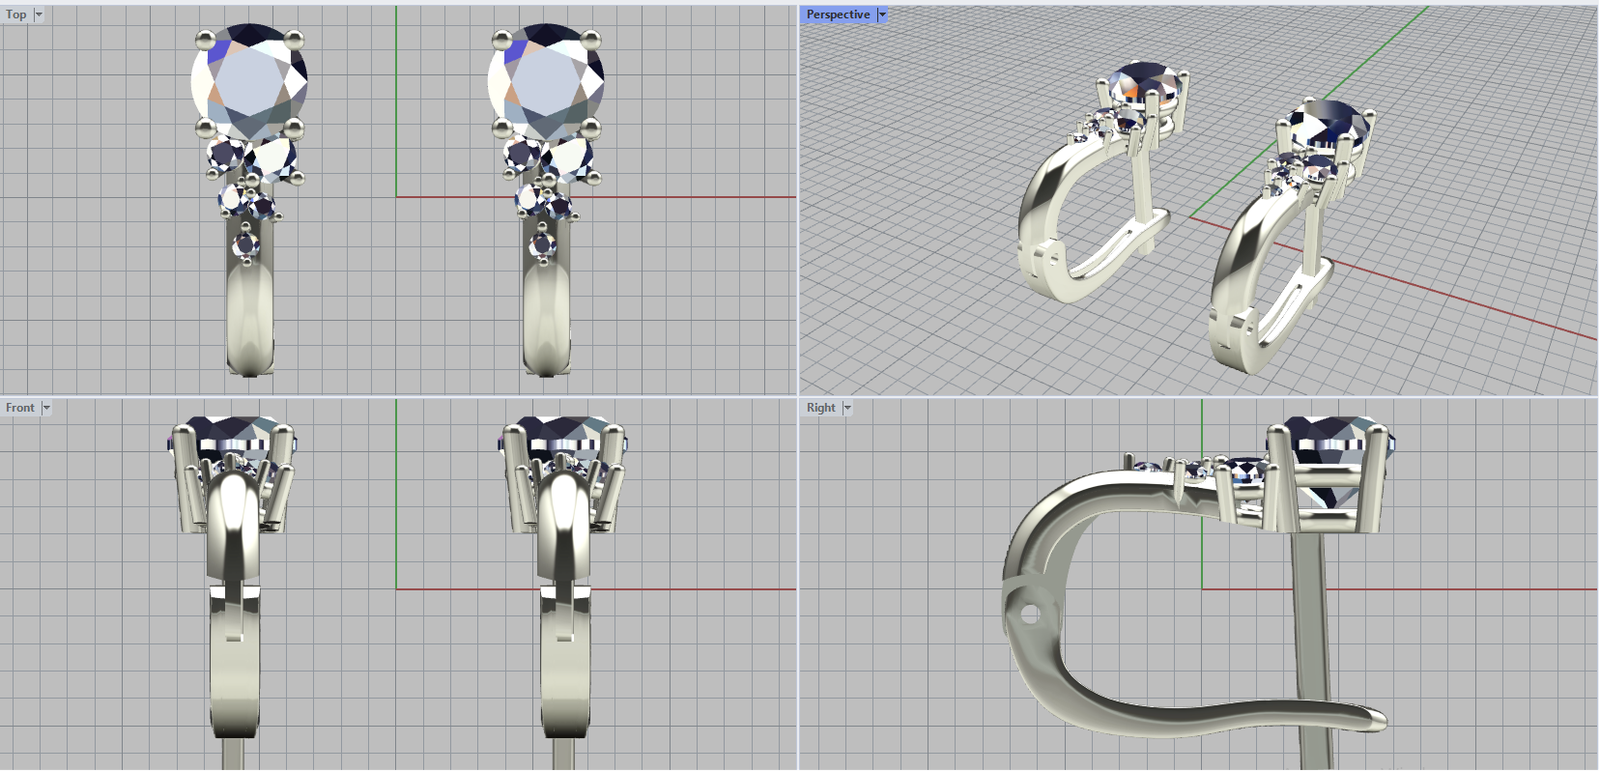The image size is (1600, 772).
Task: Select the left earring's large gemstone in Top viewport
Action: (249, 83)
